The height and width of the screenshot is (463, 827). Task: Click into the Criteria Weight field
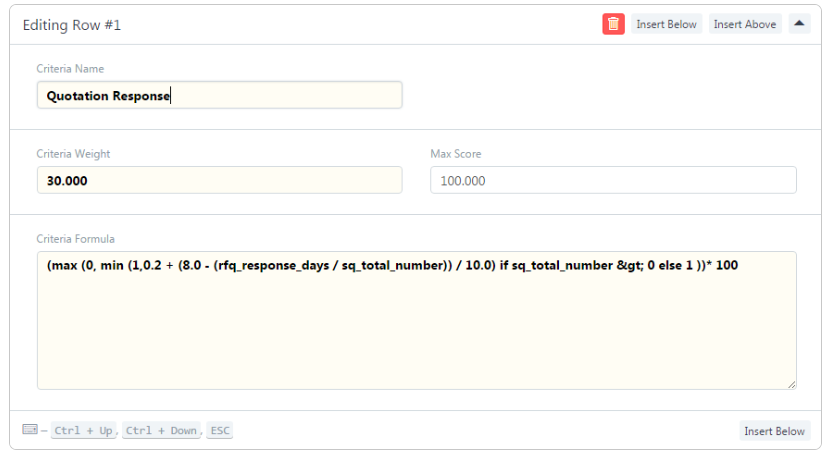tap(219, 180)
